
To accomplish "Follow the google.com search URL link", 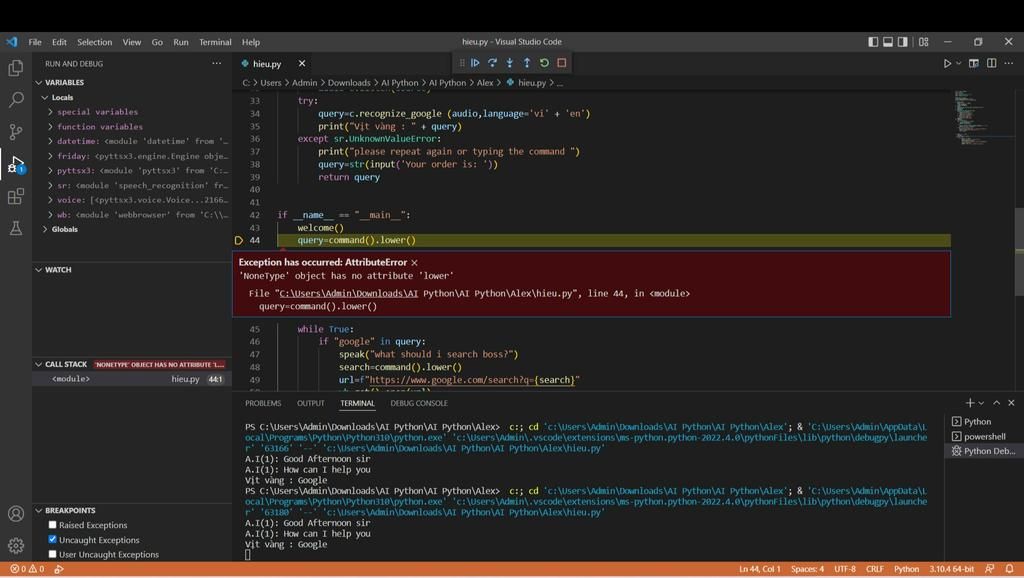I will (472, 379).
